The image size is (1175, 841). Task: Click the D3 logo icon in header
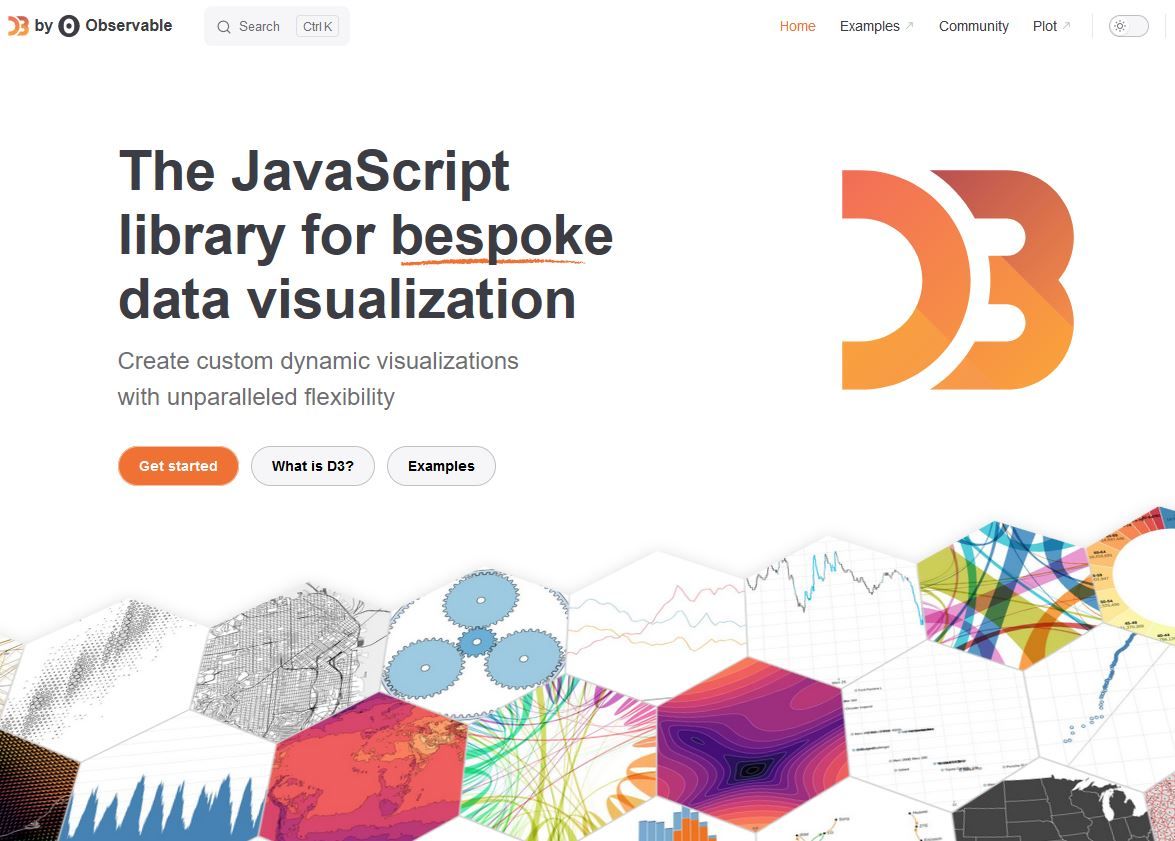pyautogui.click(x=18, y=26)
